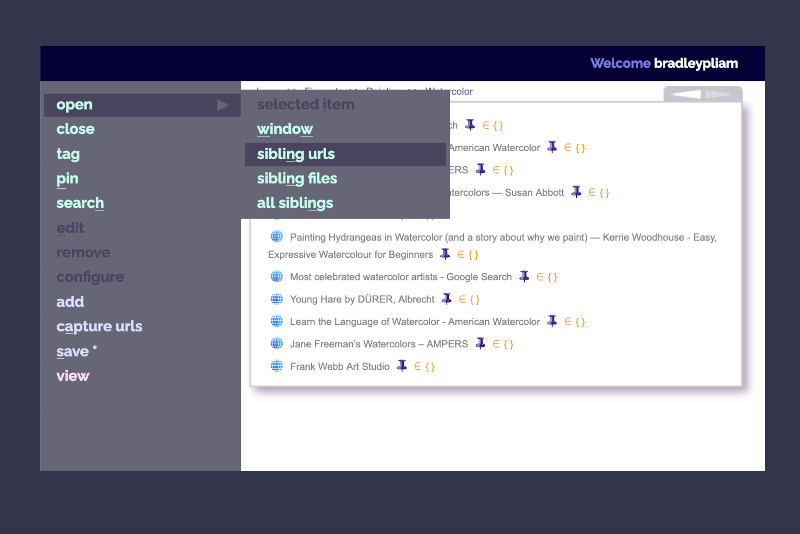Click the bradleypliam username in the header
The height and width of the screenshot is (534, 800).
[696, 63]
